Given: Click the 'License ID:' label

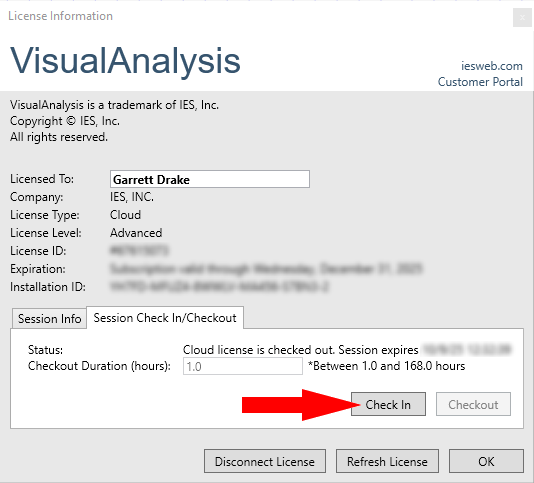Looking at the screenshot, I should [x=38, y=251].
